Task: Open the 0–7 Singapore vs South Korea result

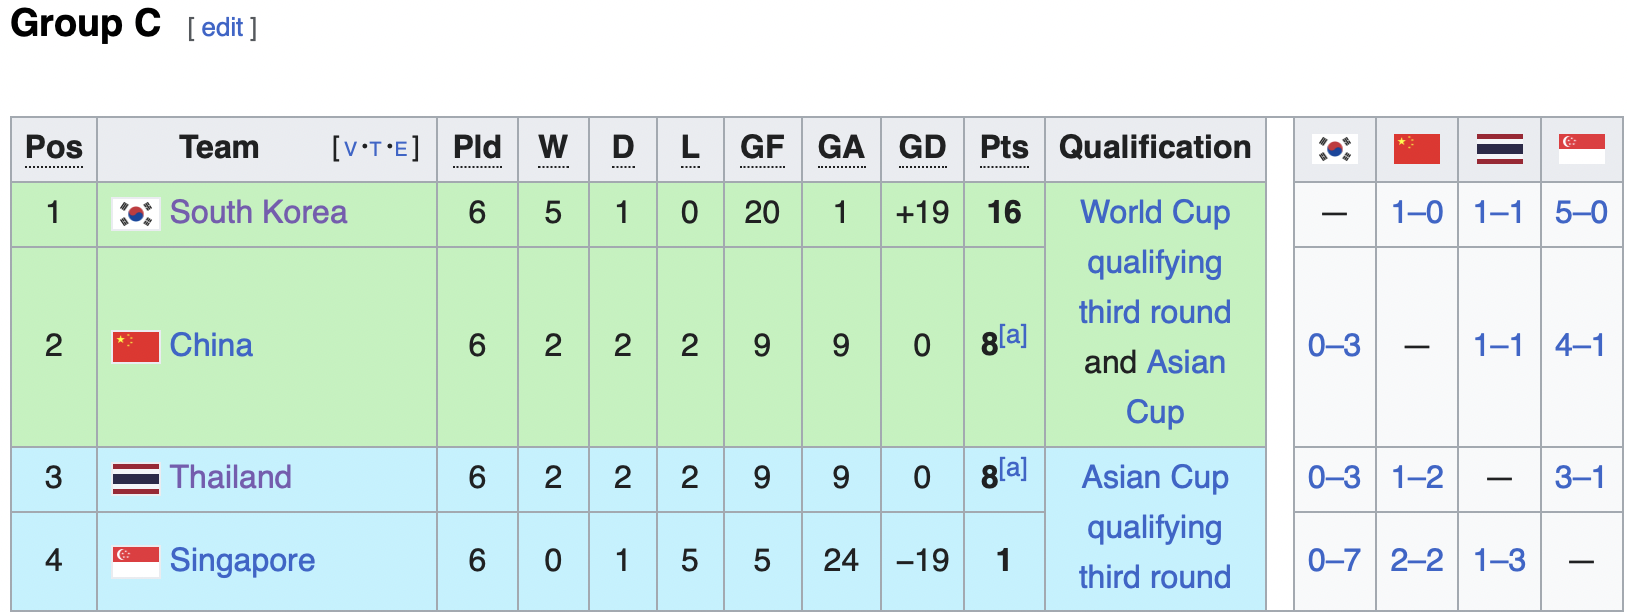Action: click(1334, 560)
